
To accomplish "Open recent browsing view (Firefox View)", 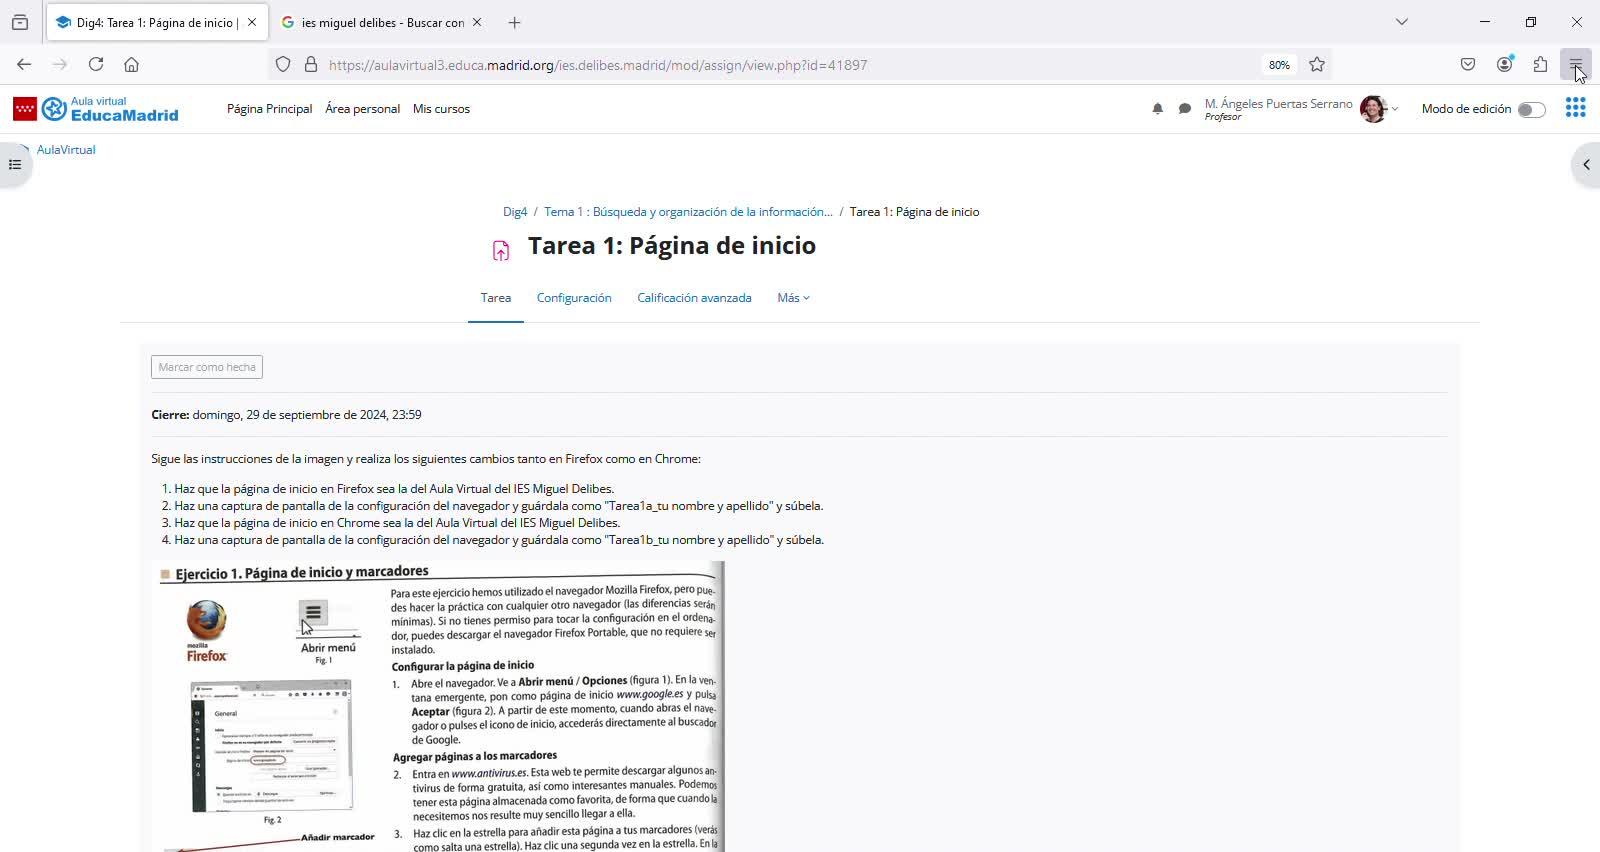I will pos(20,22).
